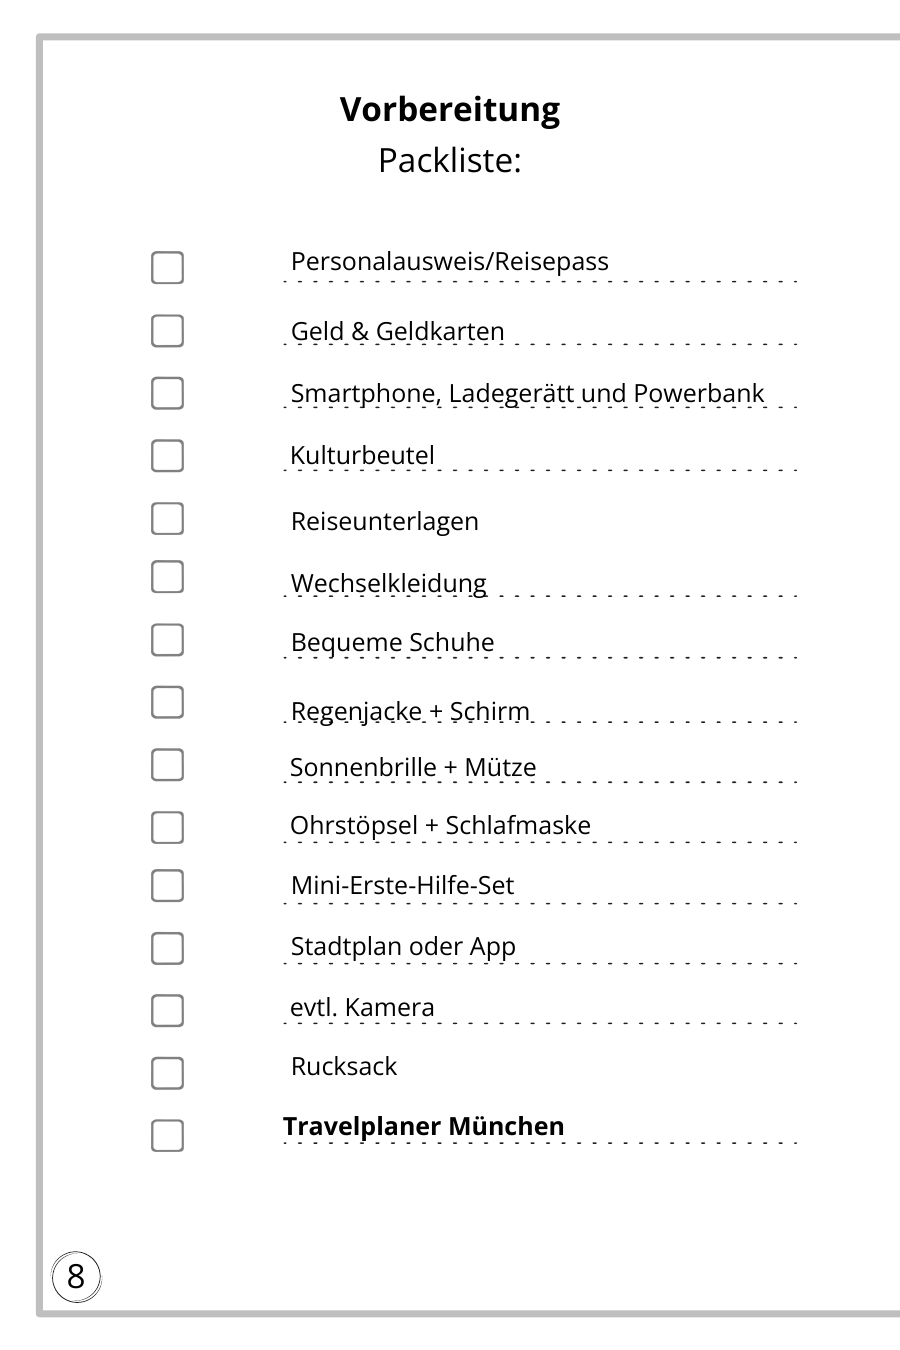The height and width of the screenshot is (1350, 900).
Task: Mark the Ohrstöpsel + Schlafmaske checkbox
Action: 167,828
